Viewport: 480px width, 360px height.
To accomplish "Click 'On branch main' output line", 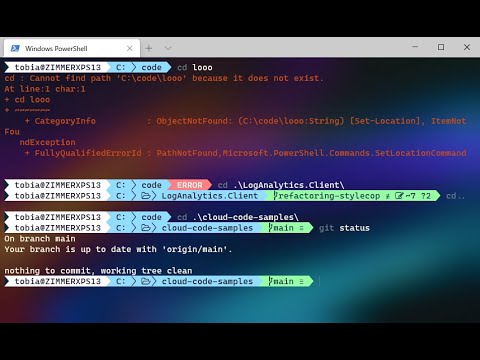I will point(40,239).
